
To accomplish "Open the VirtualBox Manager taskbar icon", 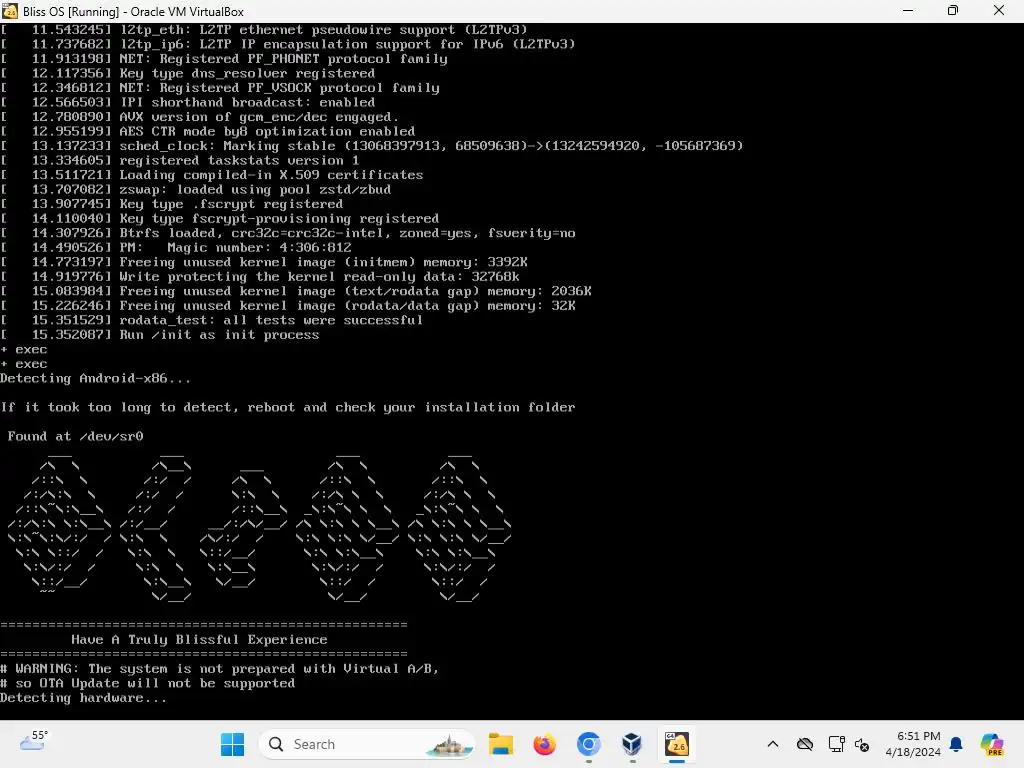I will point(632,744).
